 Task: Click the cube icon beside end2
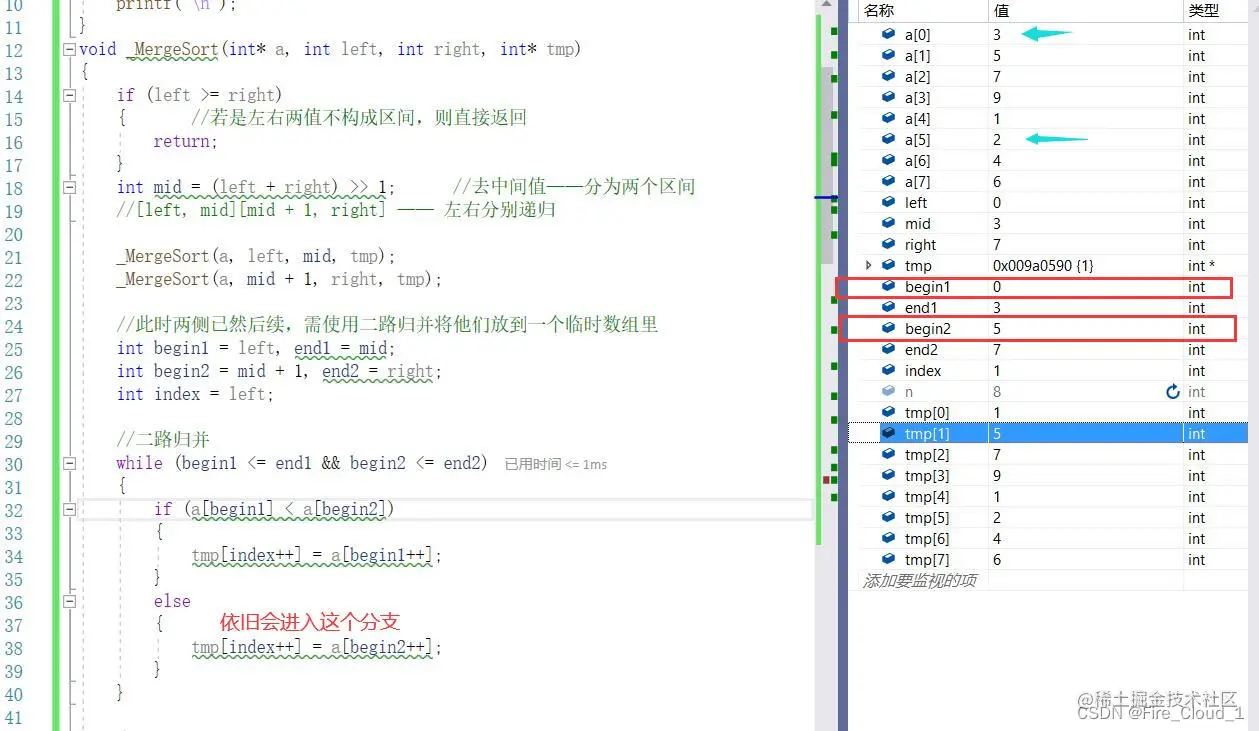(x=888, y=349)
